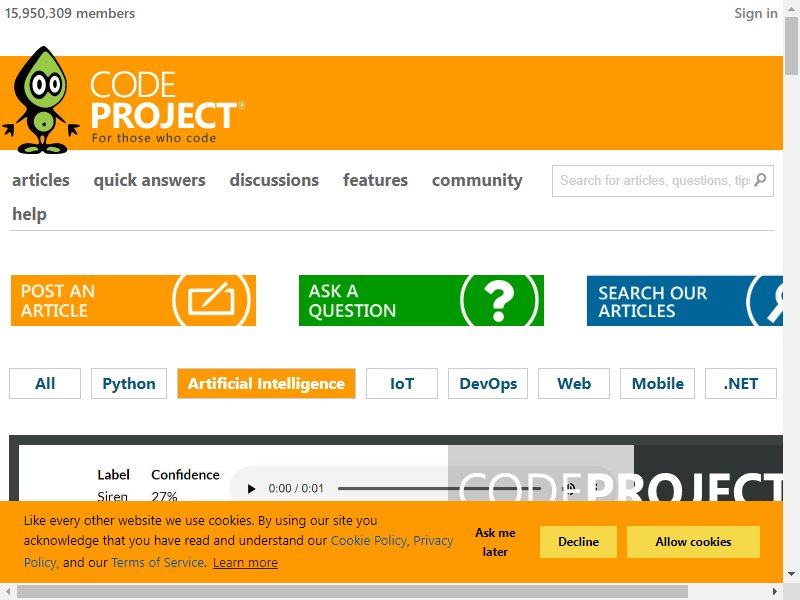Select the All filter tab
Image resolution: width=800 pixels, height=600 pixels.
click(x=45, y=383)
